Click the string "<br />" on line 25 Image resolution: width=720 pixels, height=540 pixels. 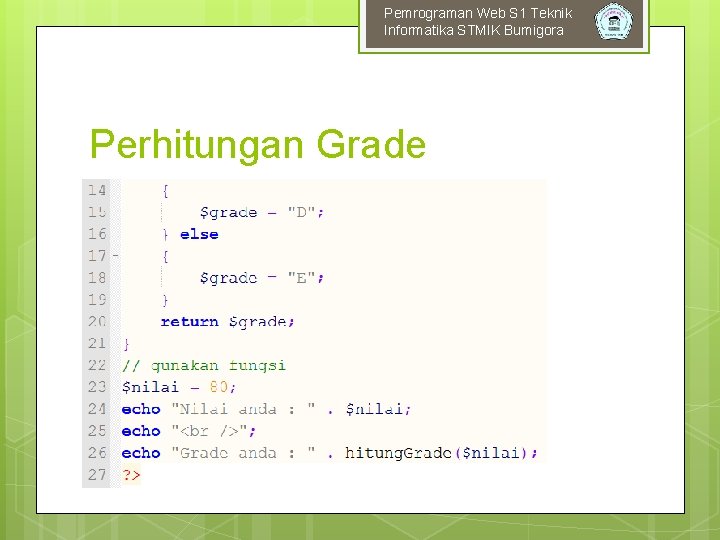[210, 431]
